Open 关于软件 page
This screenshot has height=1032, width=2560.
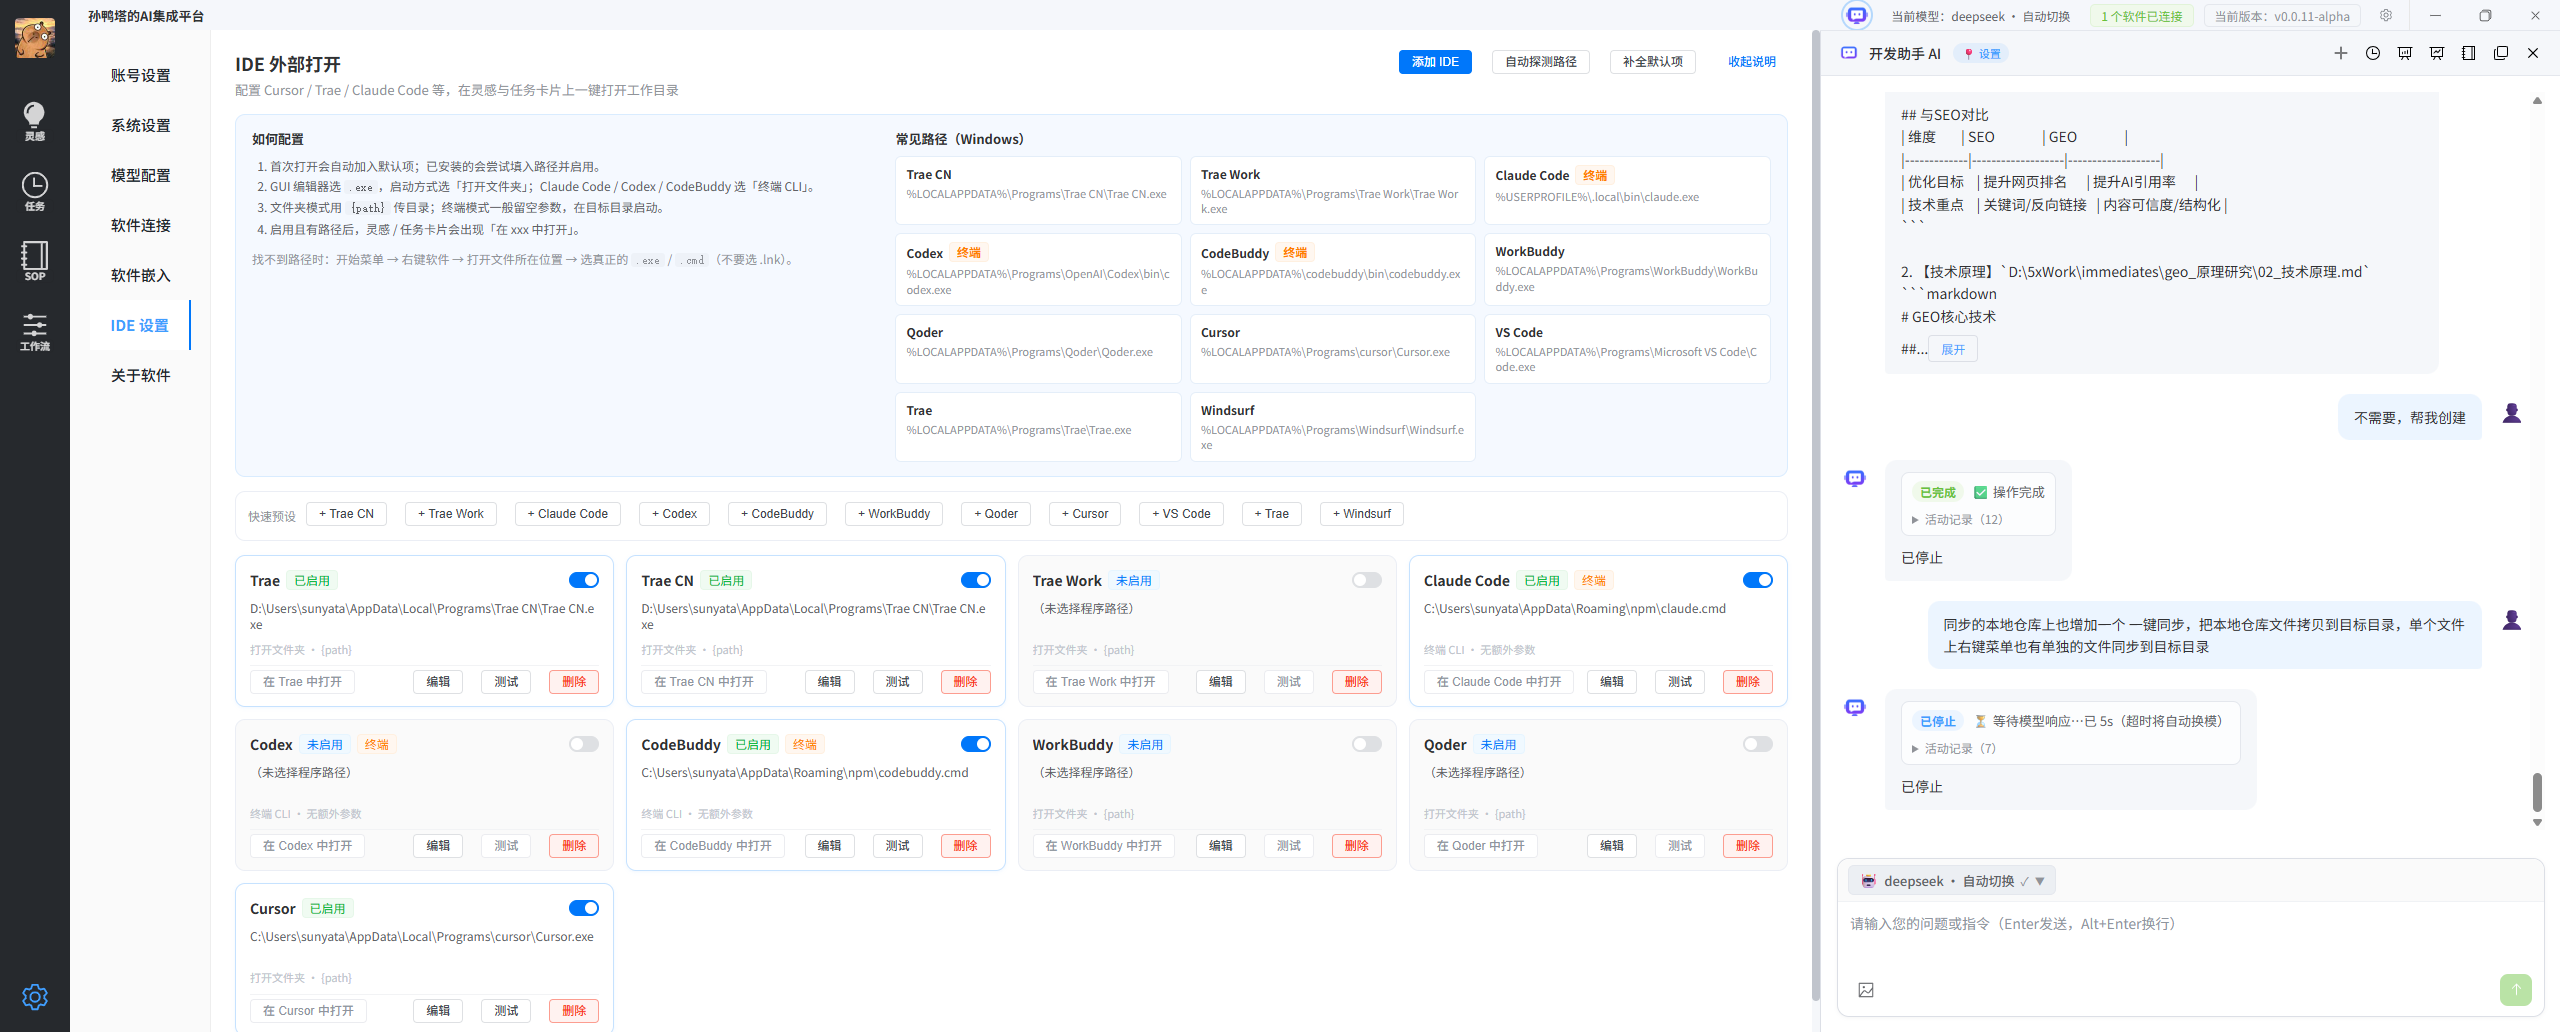coord(140,376)
